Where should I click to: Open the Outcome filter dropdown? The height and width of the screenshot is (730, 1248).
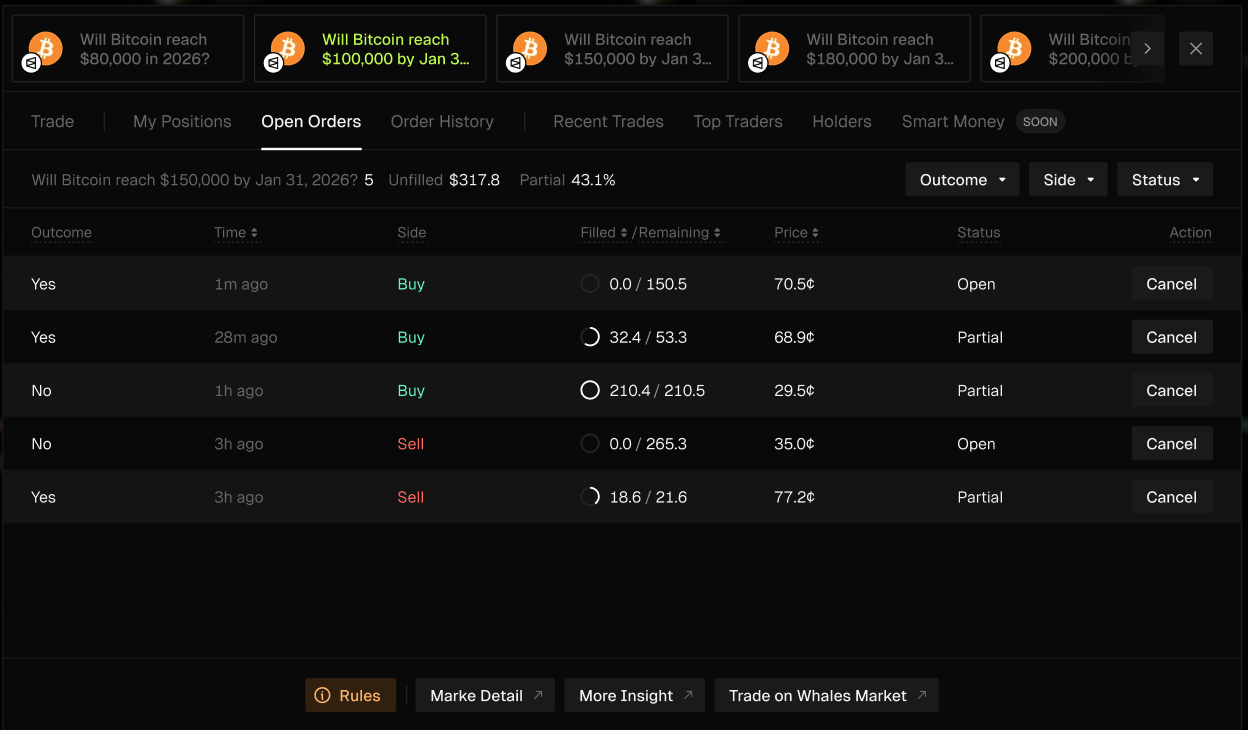pos(962,180)
